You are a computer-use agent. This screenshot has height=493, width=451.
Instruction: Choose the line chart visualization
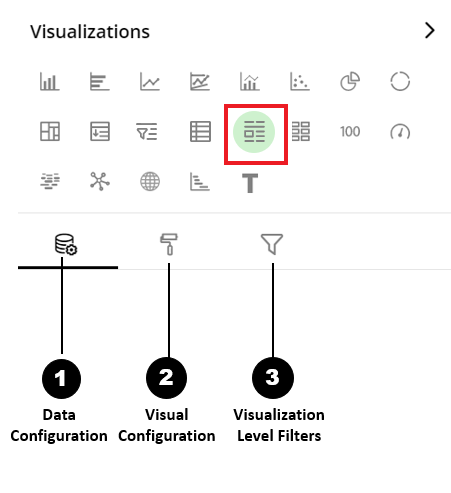150,82
